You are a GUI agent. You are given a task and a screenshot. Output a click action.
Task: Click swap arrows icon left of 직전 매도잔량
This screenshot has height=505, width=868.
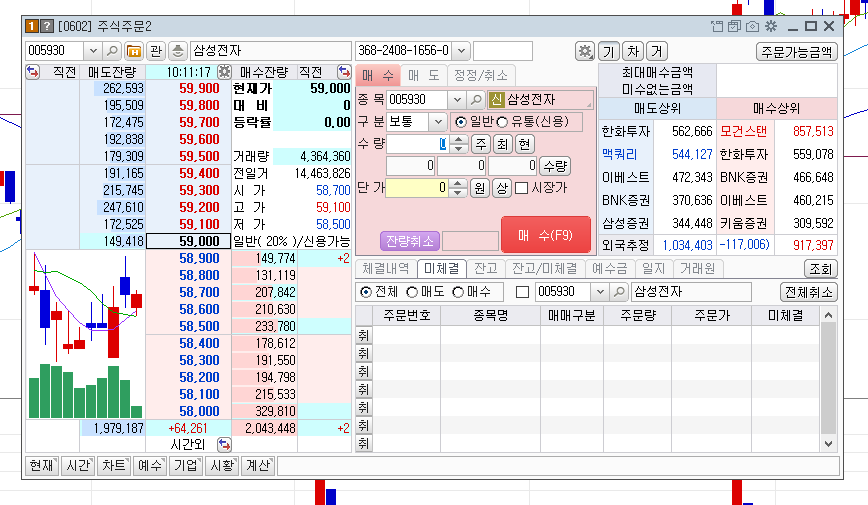pos(33,72)
